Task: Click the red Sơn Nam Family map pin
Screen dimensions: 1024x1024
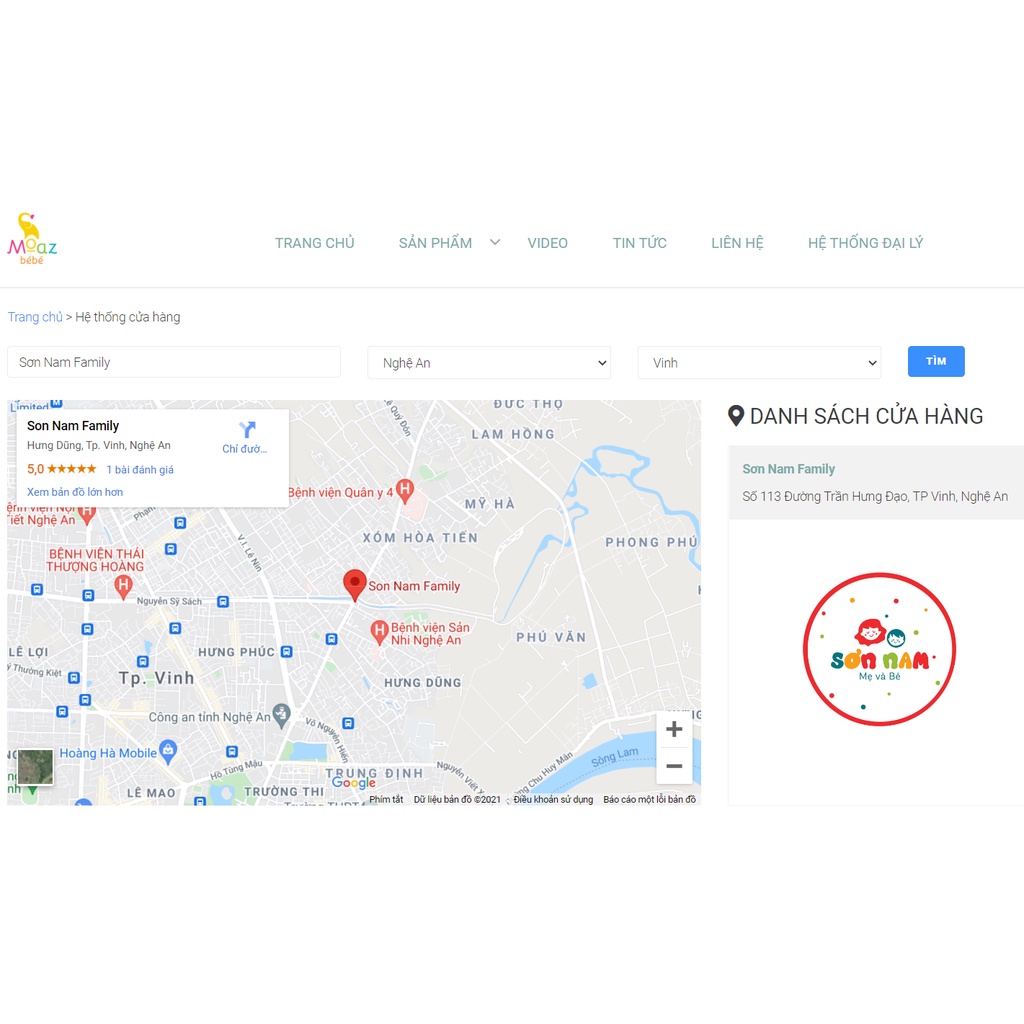Action: point(355,584)
